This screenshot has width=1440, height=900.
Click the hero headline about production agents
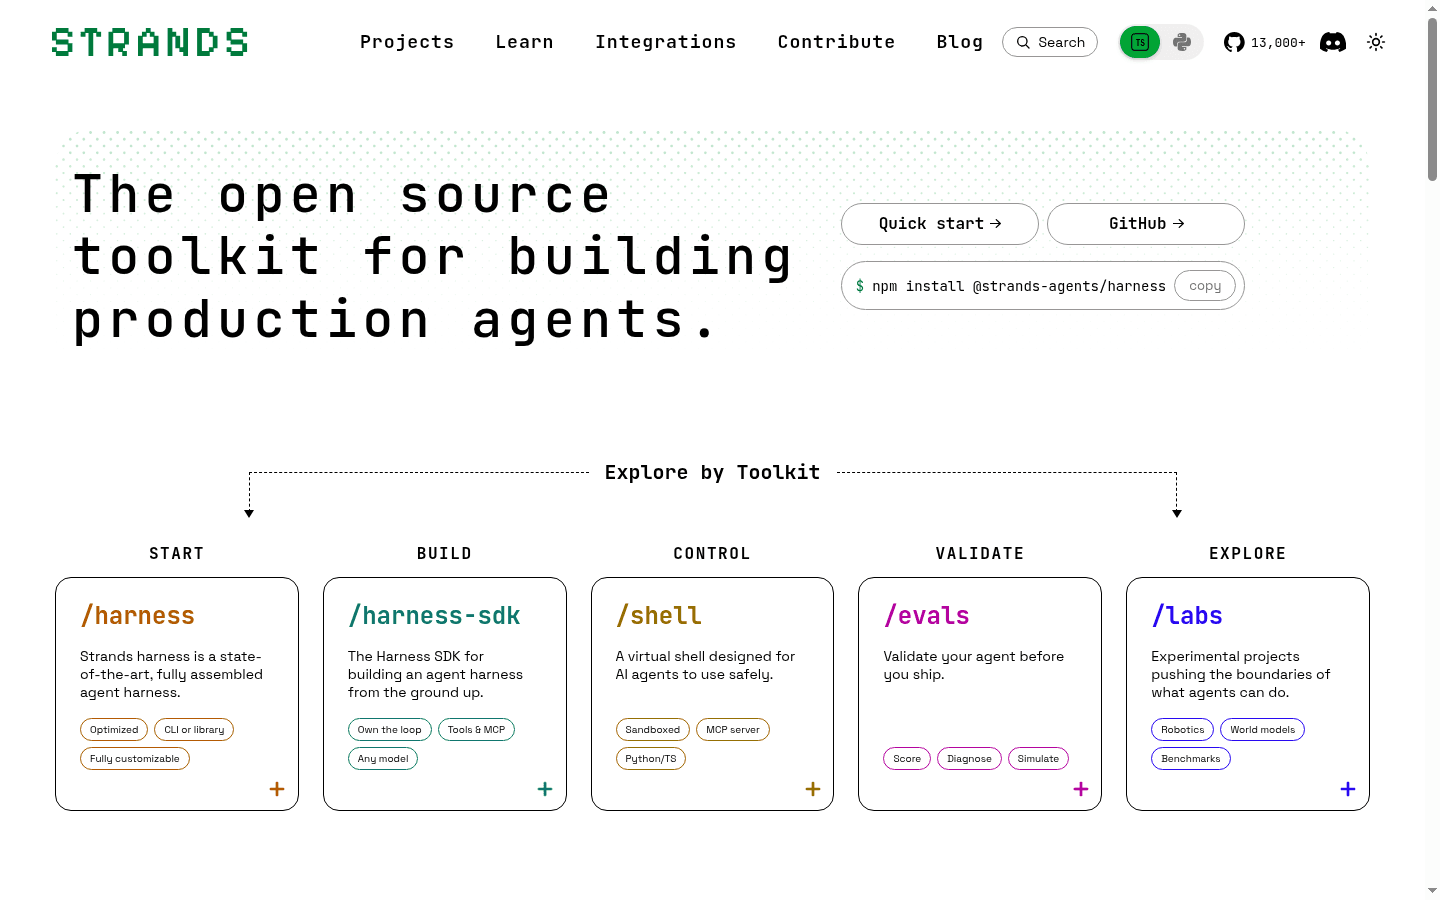(433, 257)
